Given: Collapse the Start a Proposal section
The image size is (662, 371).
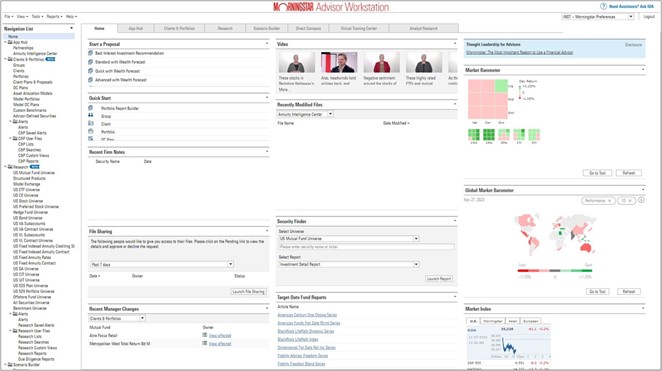Looking at the screenshot, I should [x=267, y=43].
